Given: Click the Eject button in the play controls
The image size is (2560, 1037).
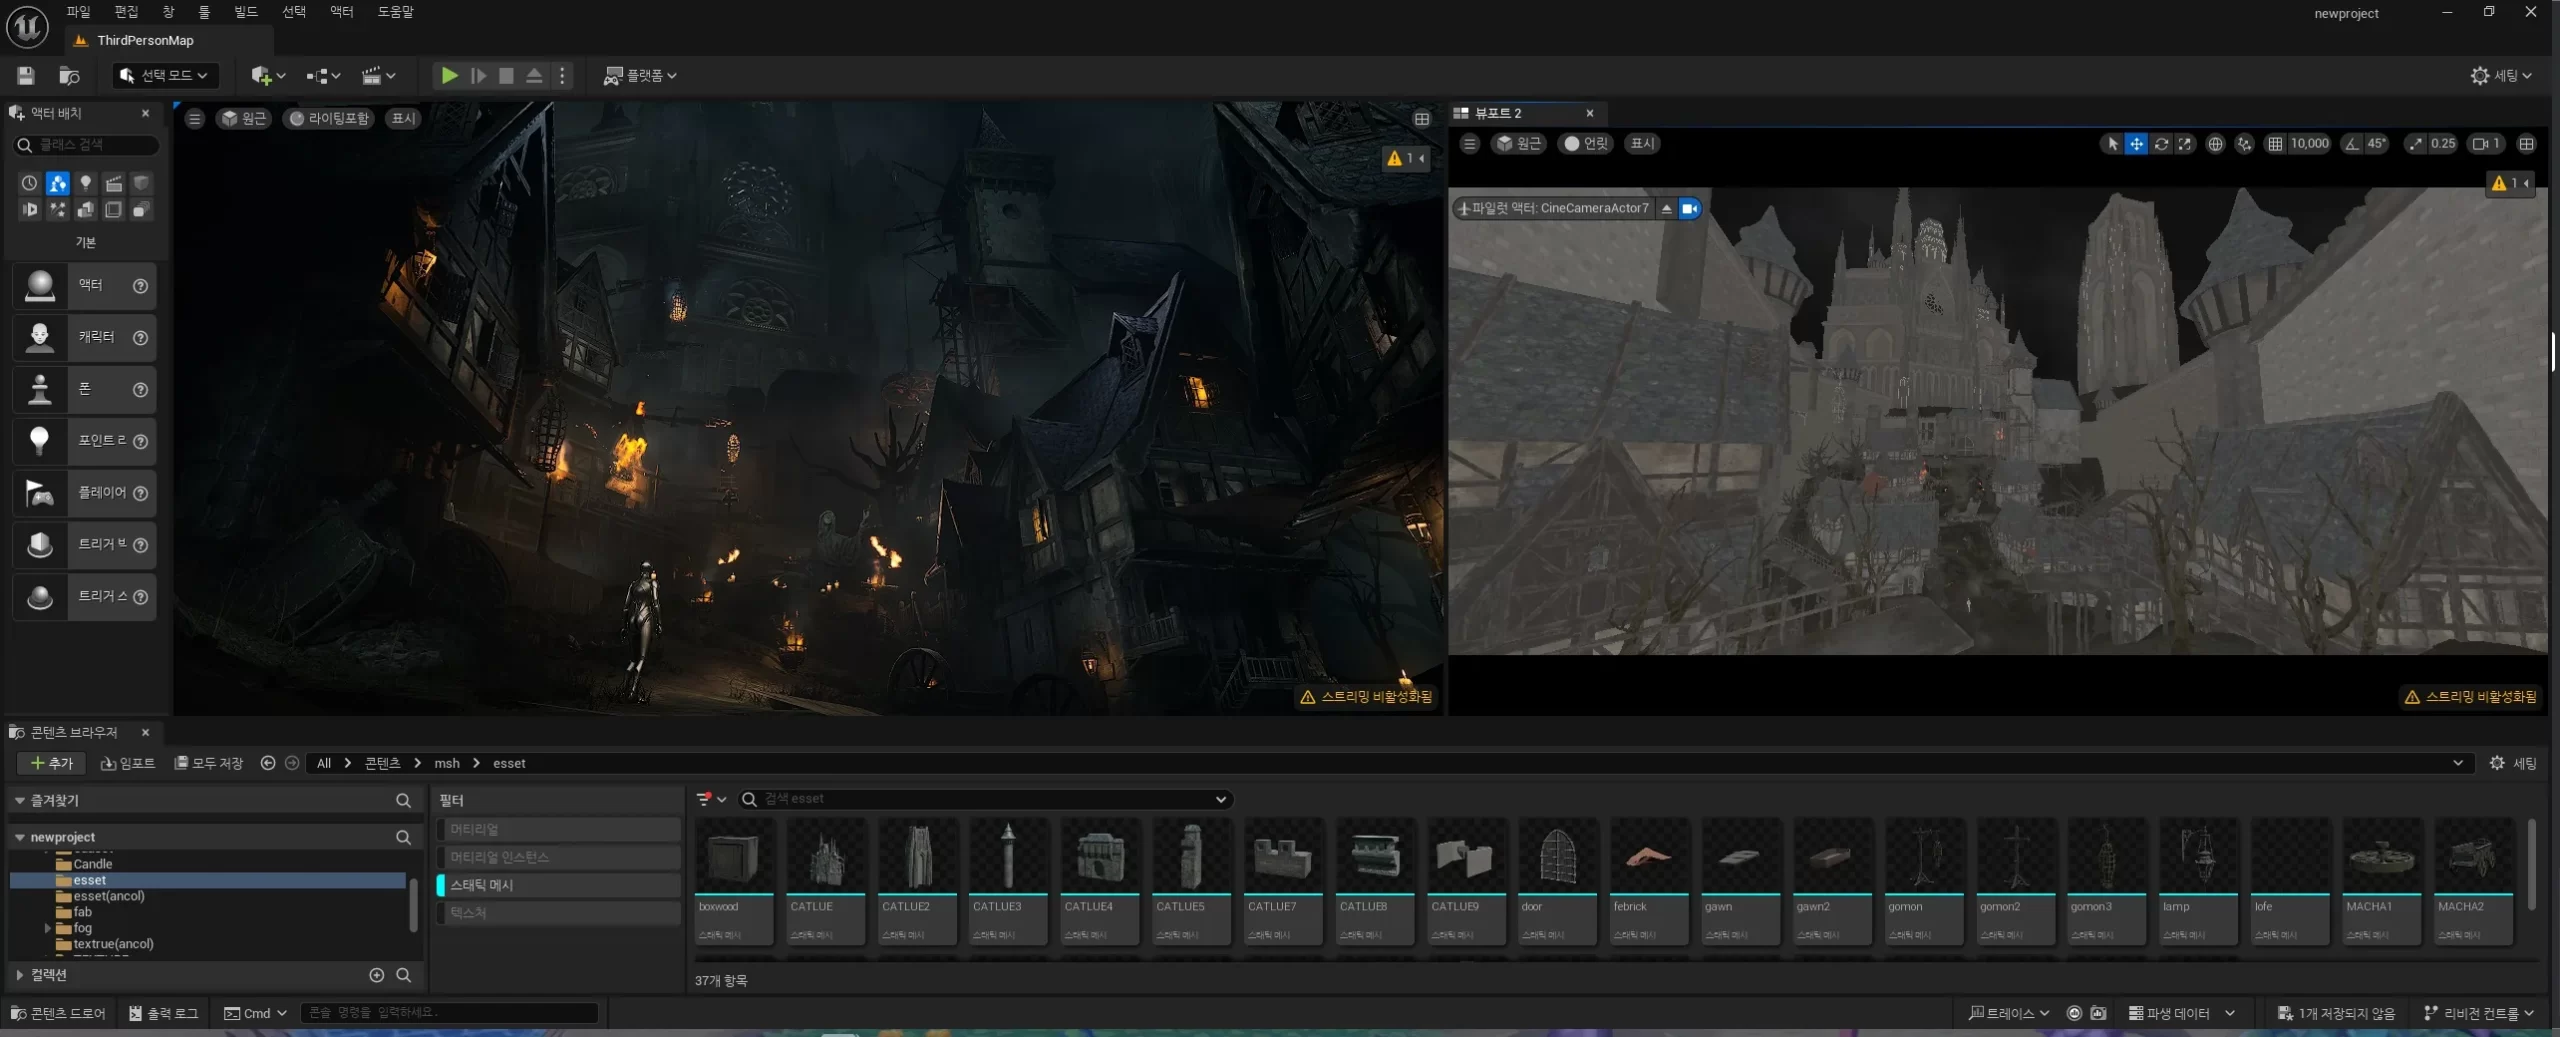Looking at the screenshot, I should click(x=534, y=75).
